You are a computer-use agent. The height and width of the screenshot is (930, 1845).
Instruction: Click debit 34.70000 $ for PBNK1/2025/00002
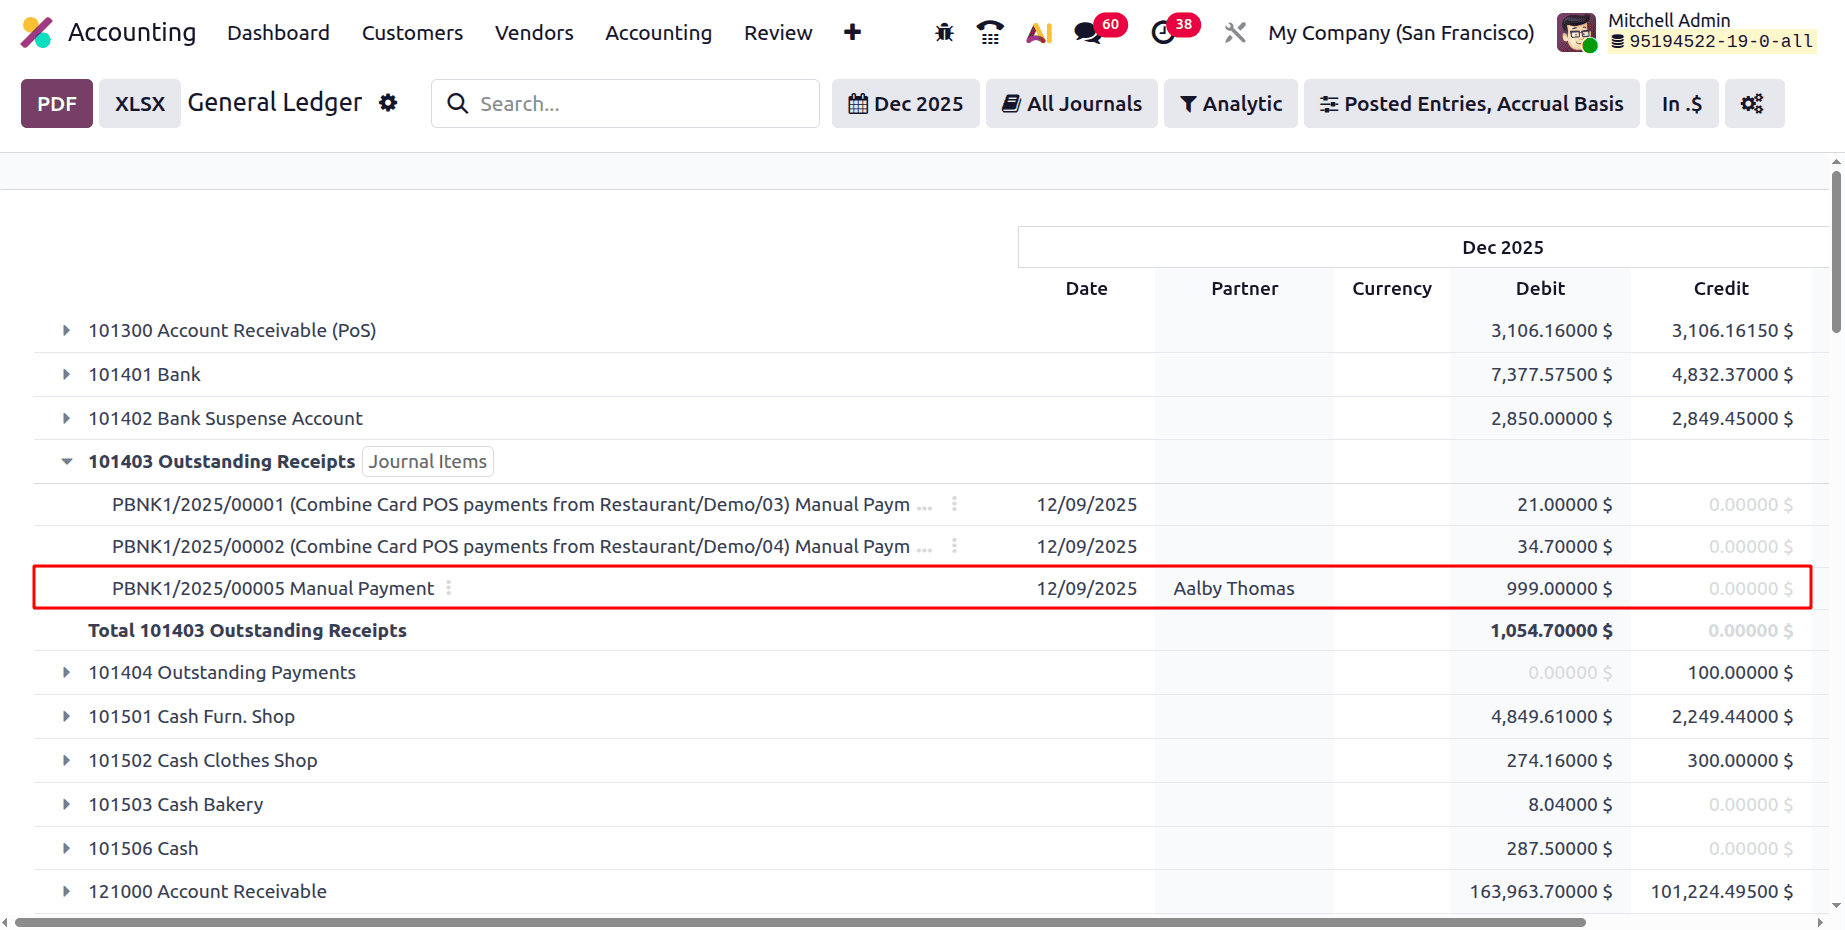tap(1564, 546)
